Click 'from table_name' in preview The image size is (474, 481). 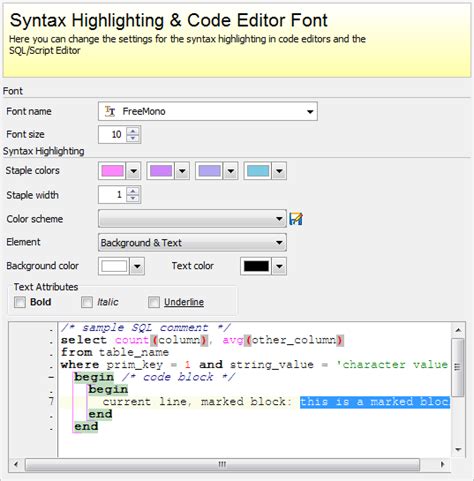[x=115, y=352]
